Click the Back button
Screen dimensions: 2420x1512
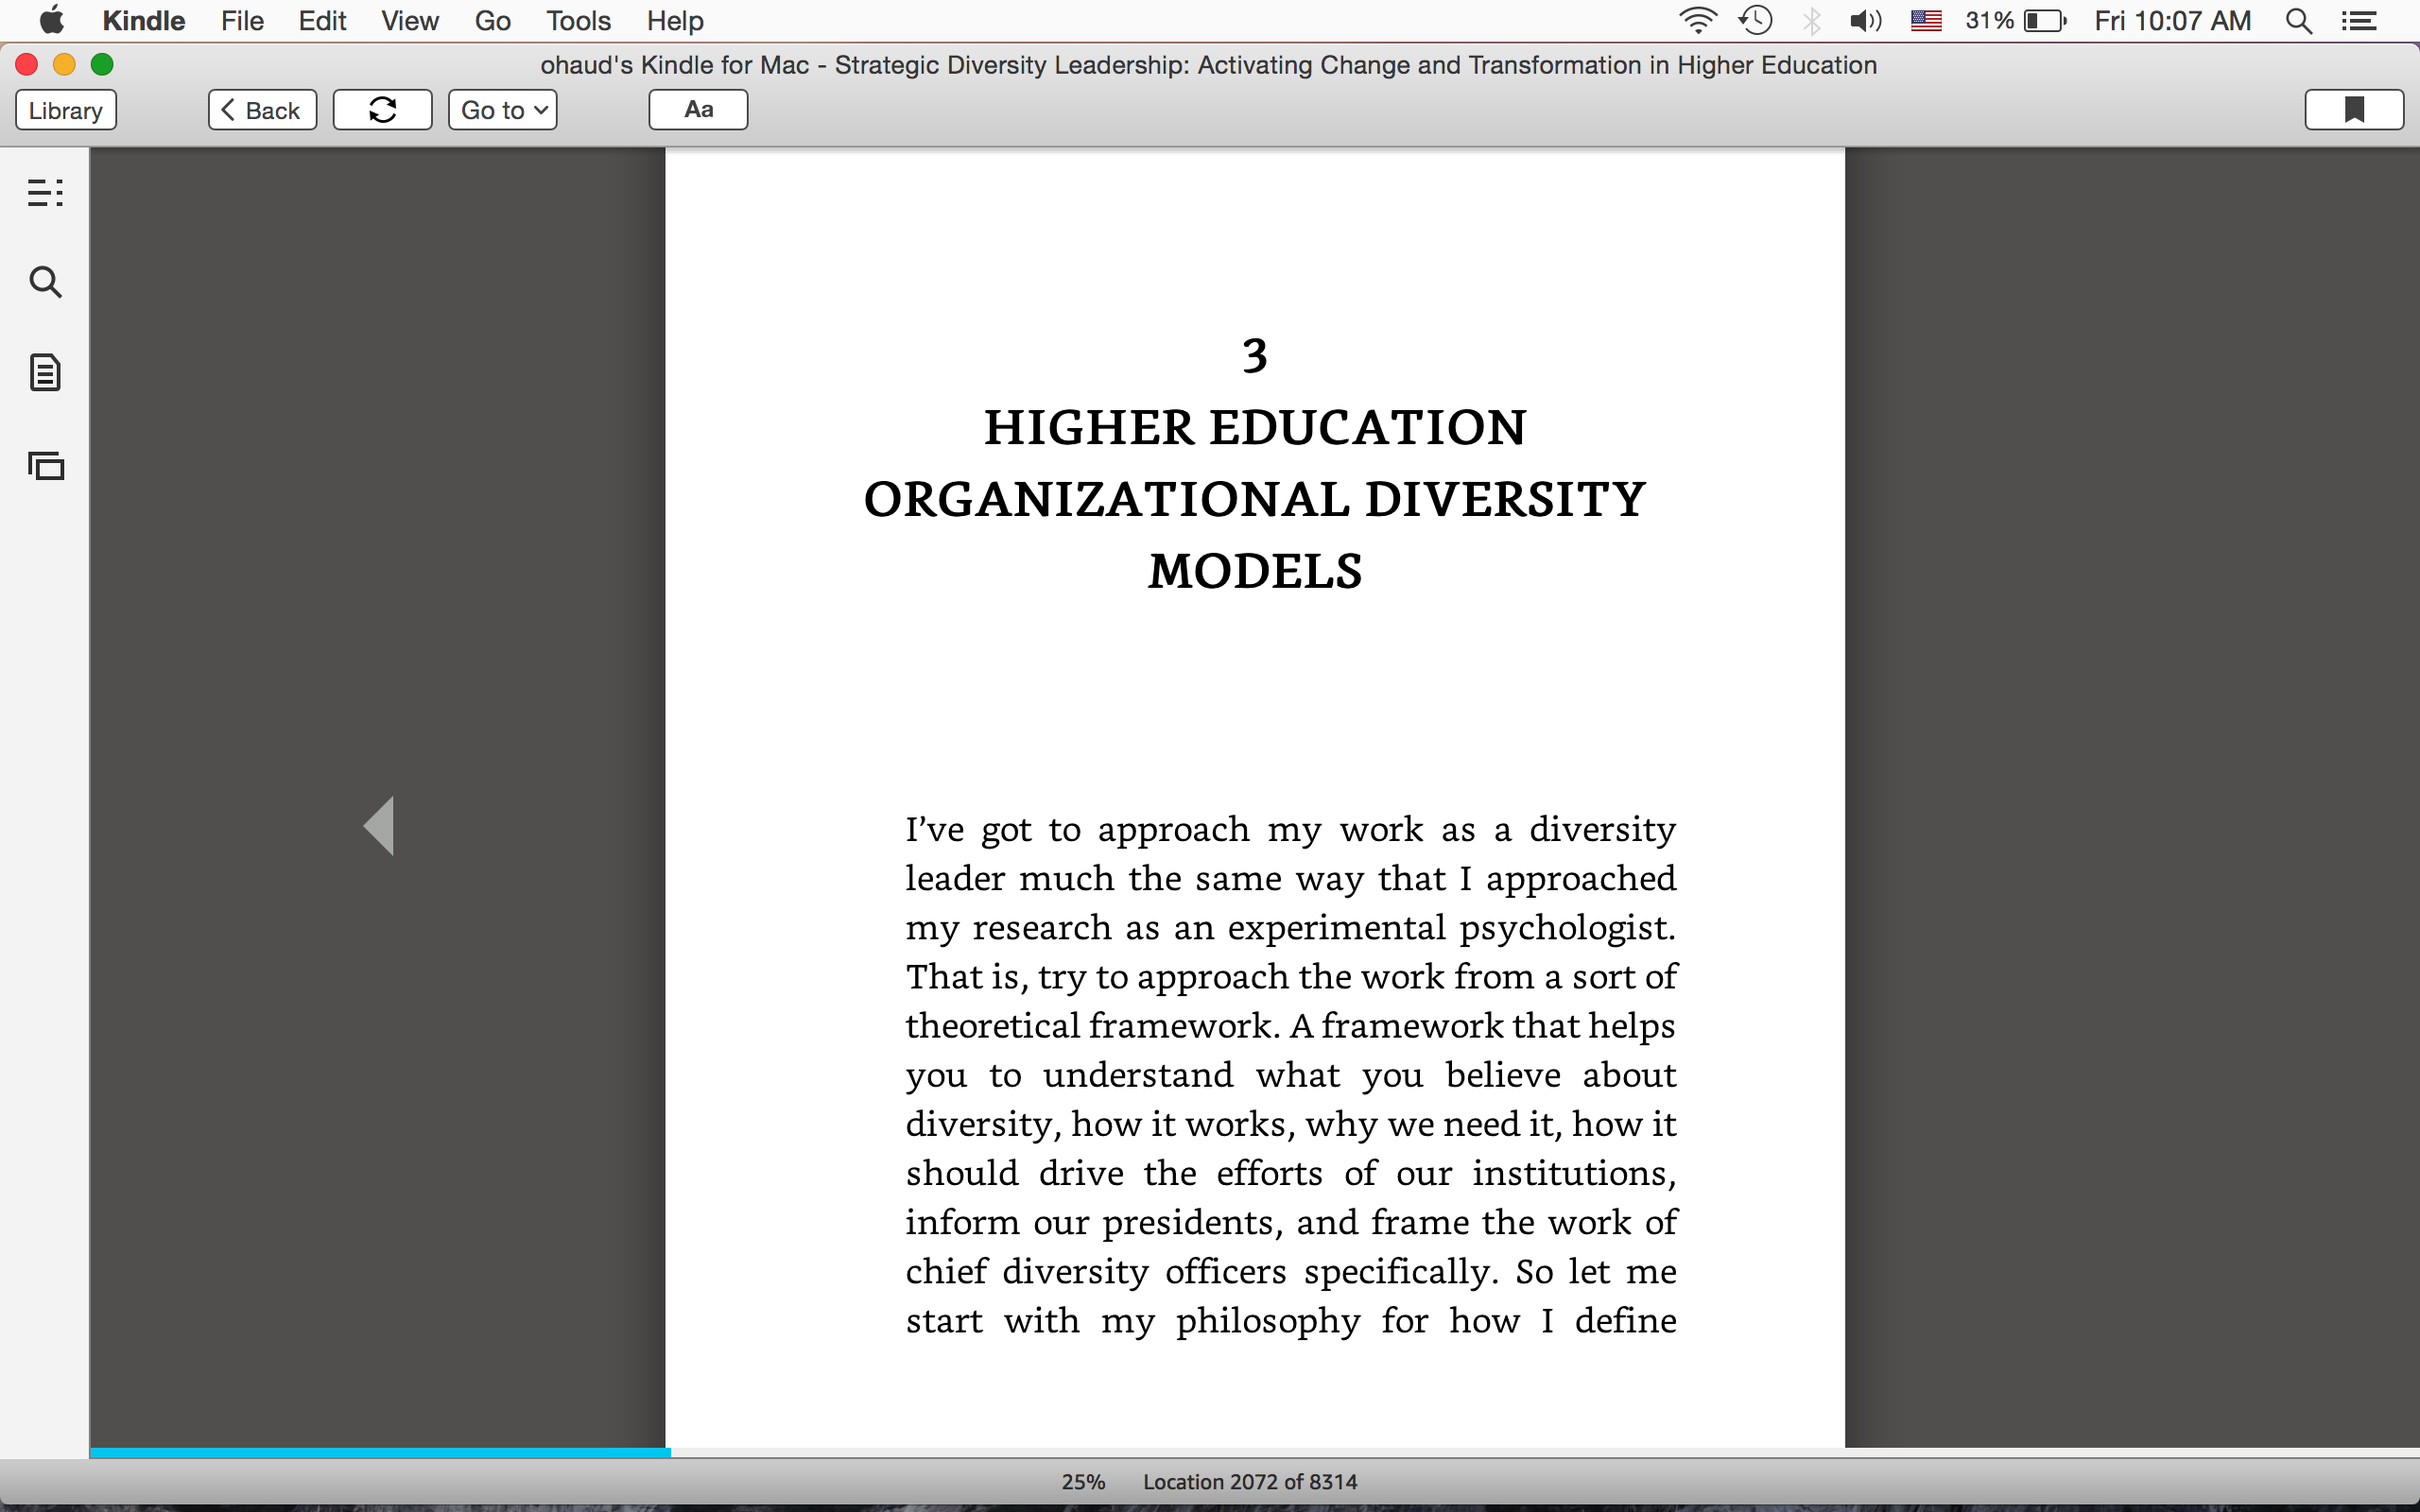coord(262,110)
